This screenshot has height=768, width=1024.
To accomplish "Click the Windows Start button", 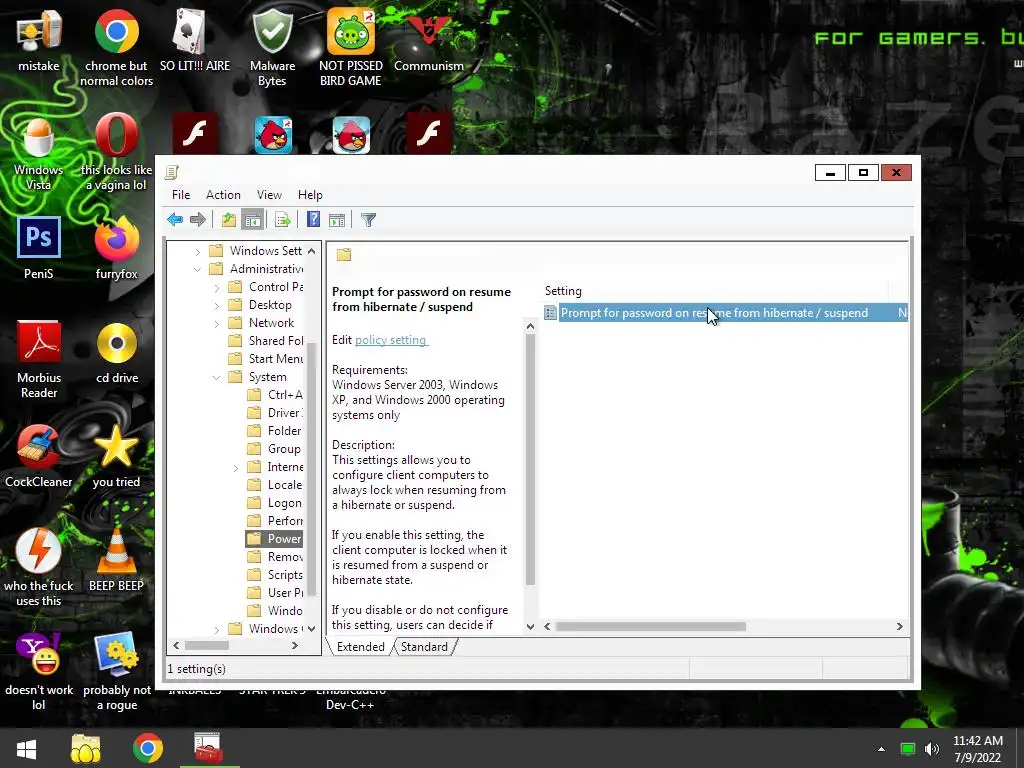I will tap(27, 748).
